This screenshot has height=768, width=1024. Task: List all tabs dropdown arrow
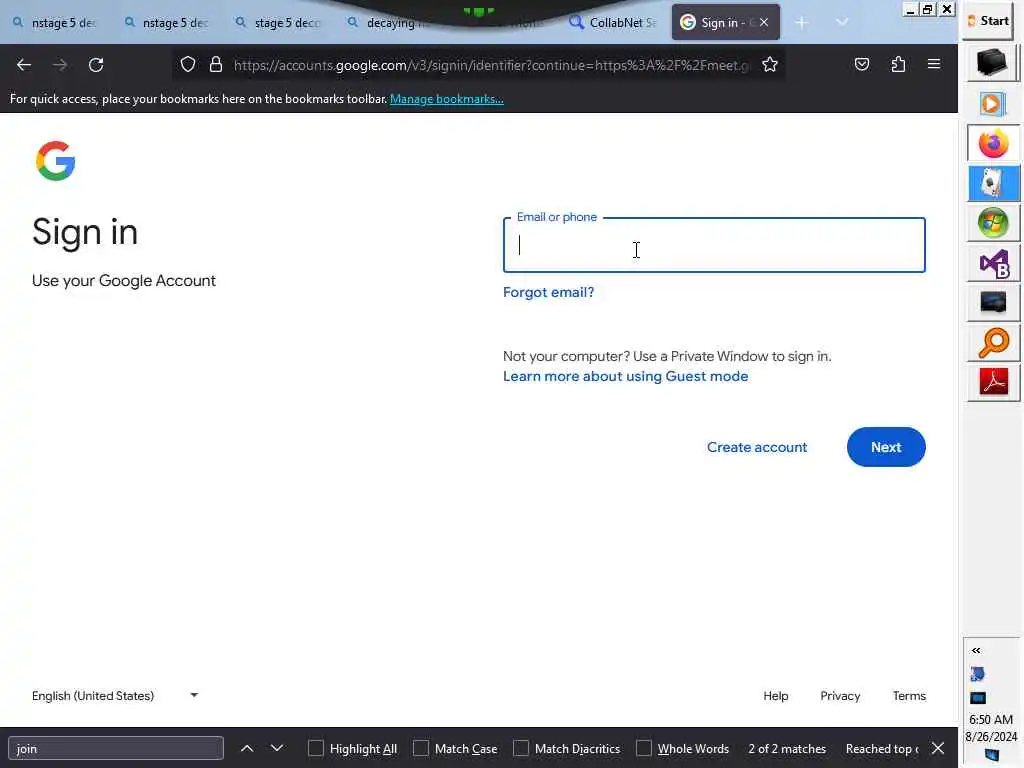coord(842,23)
